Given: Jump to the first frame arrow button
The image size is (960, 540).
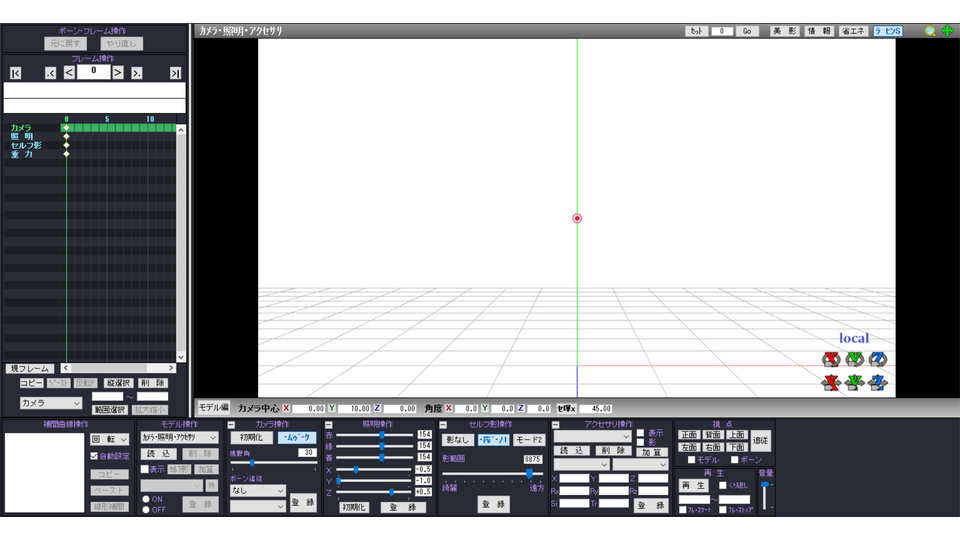Looking at the screenshot, I should coord(15,73).
